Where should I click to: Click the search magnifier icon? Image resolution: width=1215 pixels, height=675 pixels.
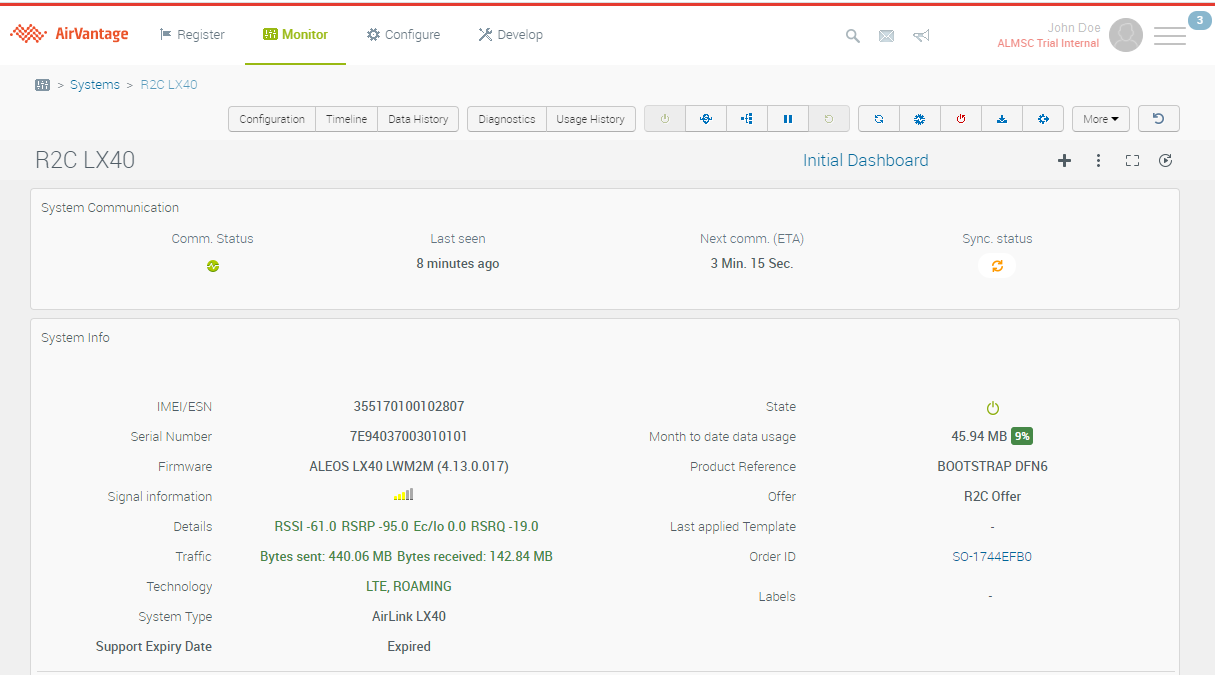pyautogui.click(x=853, y=36)
